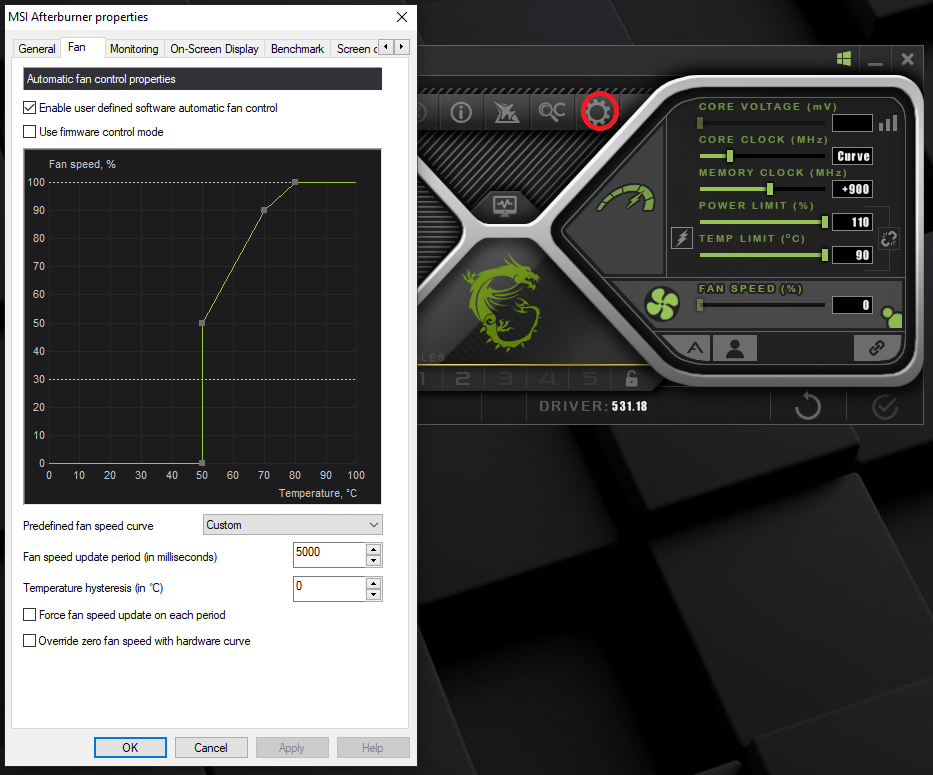
Task: Select the Fan tab
Action: click(x=77, y=47)
